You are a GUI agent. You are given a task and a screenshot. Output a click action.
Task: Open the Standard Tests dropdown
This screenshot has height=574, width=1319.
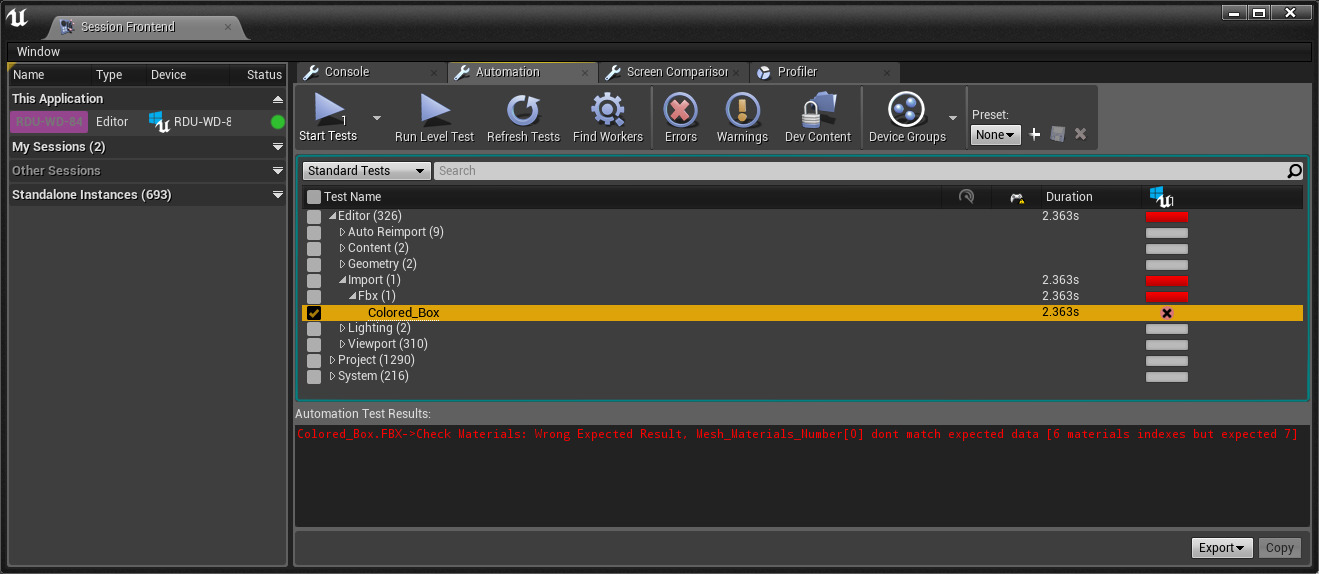click(x=366, y=171)
